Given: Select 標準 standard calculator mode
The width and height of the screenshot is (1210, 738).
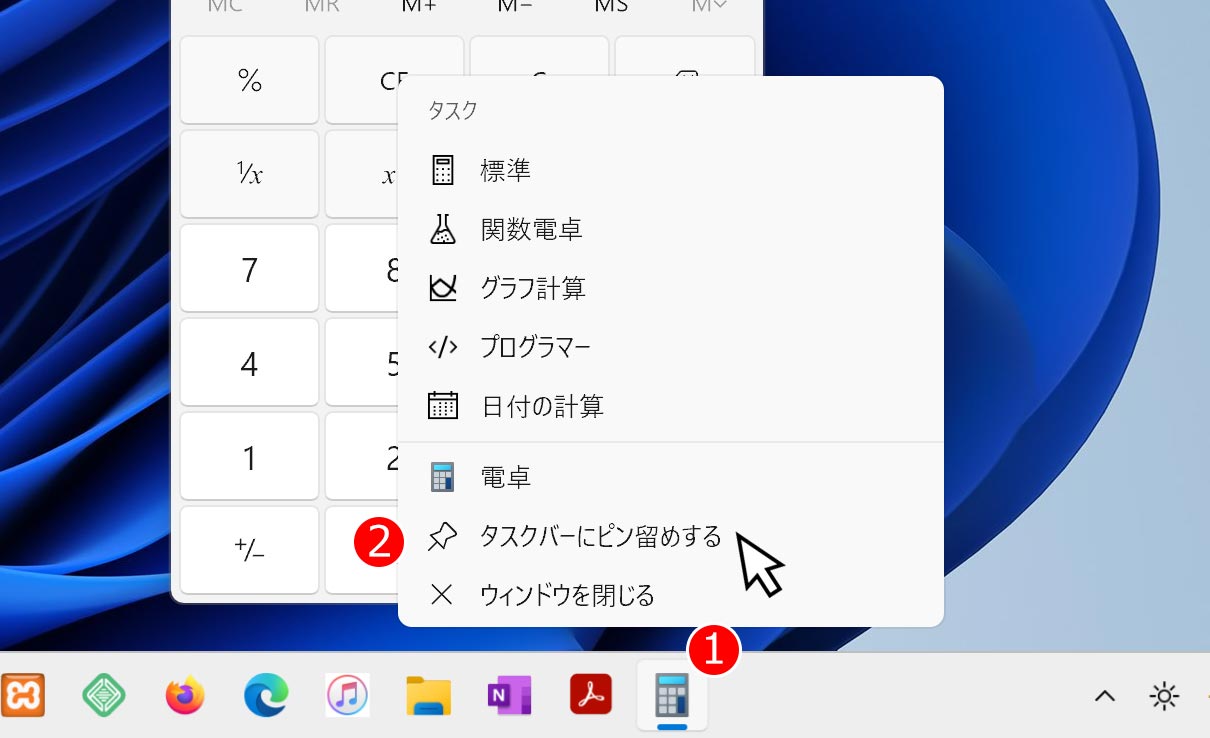Looking at the screenshot, I should [505, 171].
